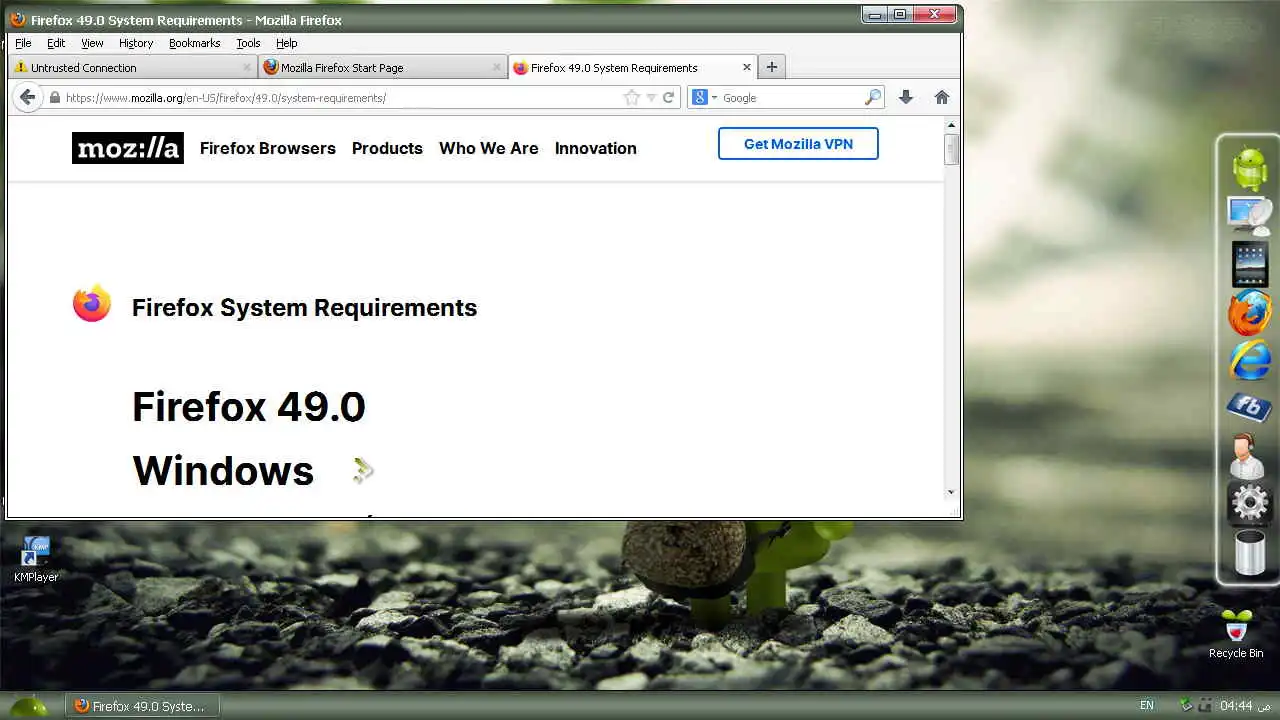1280x720 pixels.
Task: Click the padlock site identity icon
Action: click(x=55, y=97)
